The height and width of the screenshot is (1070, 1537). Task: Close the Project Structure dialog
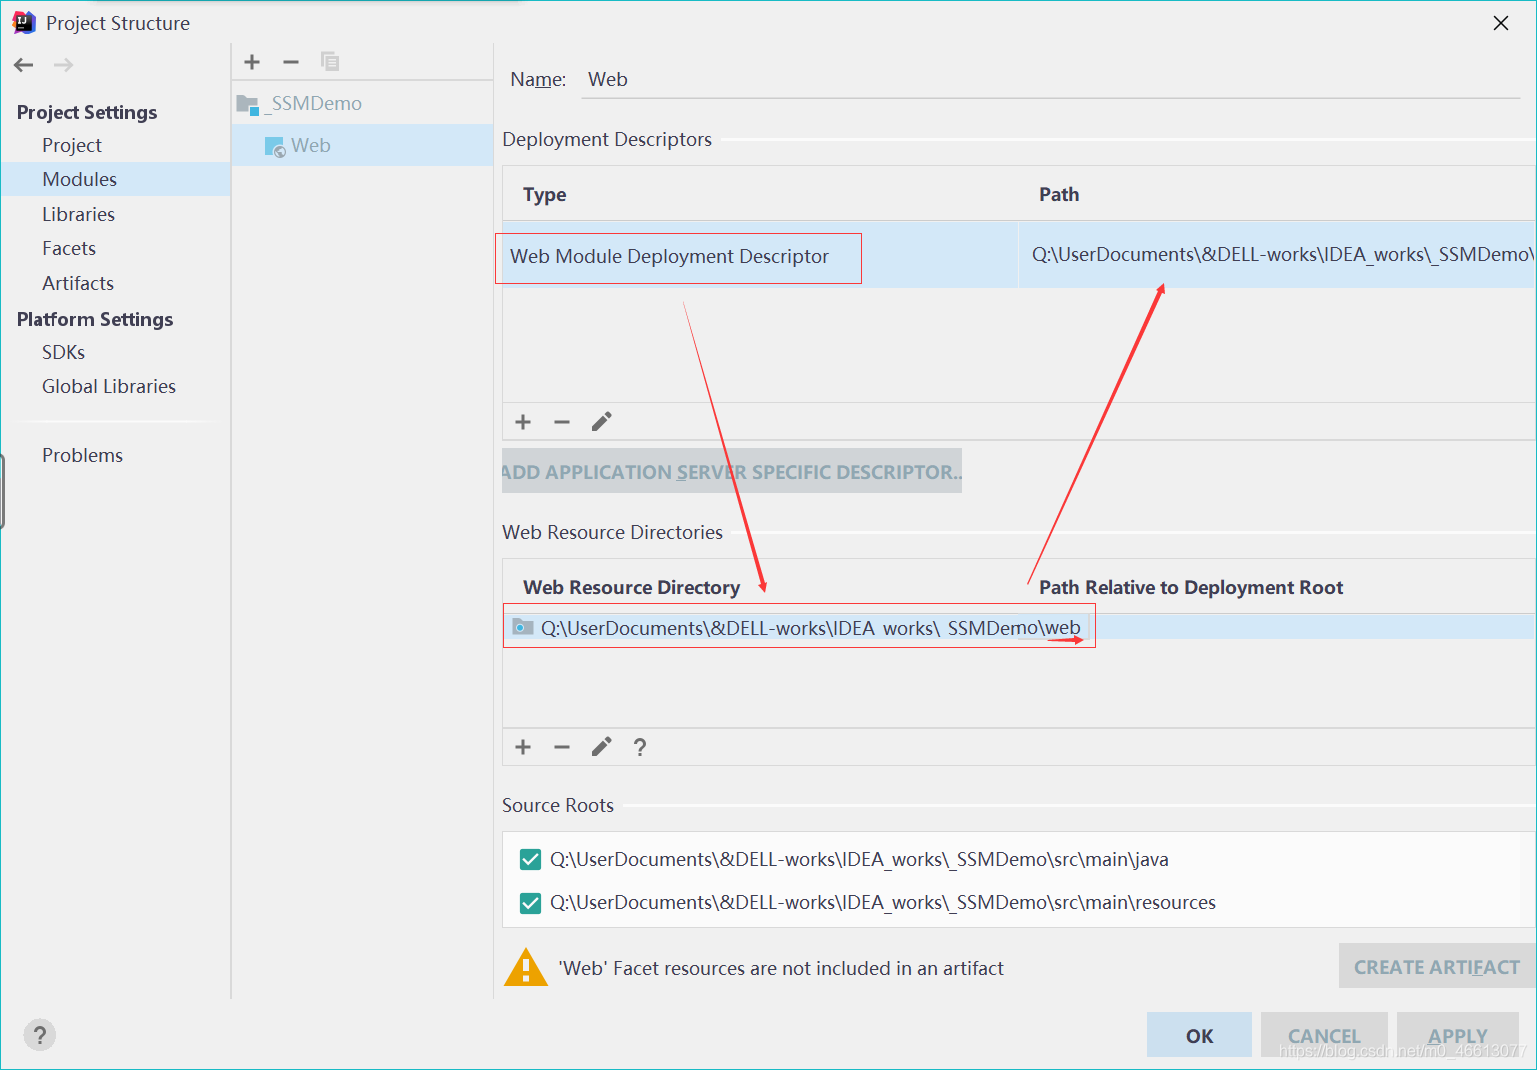pos(1501,23)
